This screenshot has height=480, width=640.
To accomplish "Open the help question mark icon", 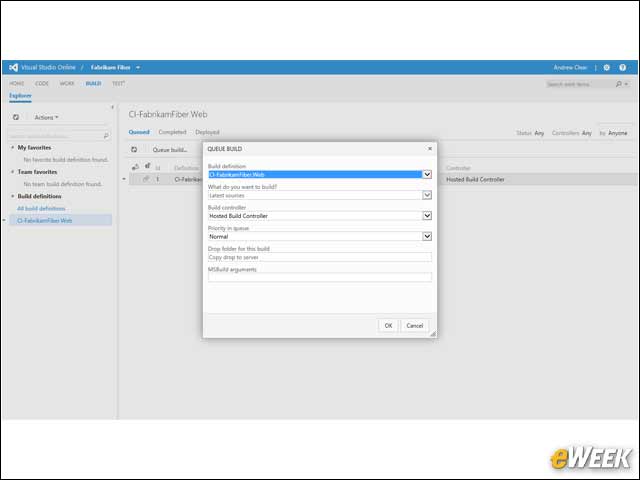I will click(x=622, y=67).
